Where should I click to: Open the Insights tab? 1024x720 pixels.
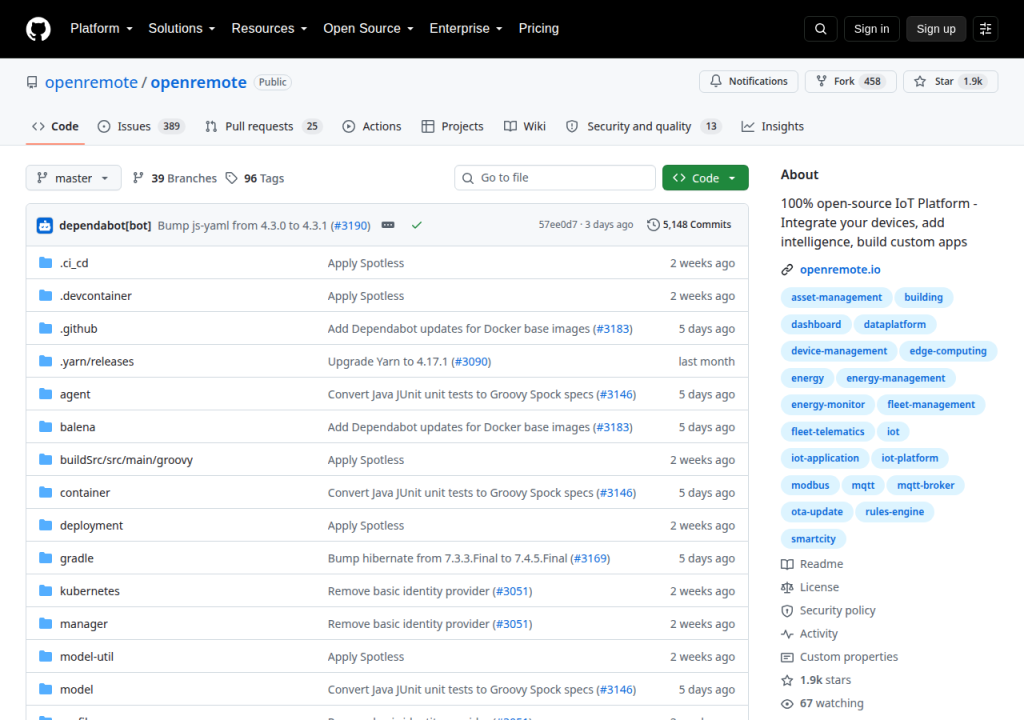pyautogui.click(x=773, y=127)
